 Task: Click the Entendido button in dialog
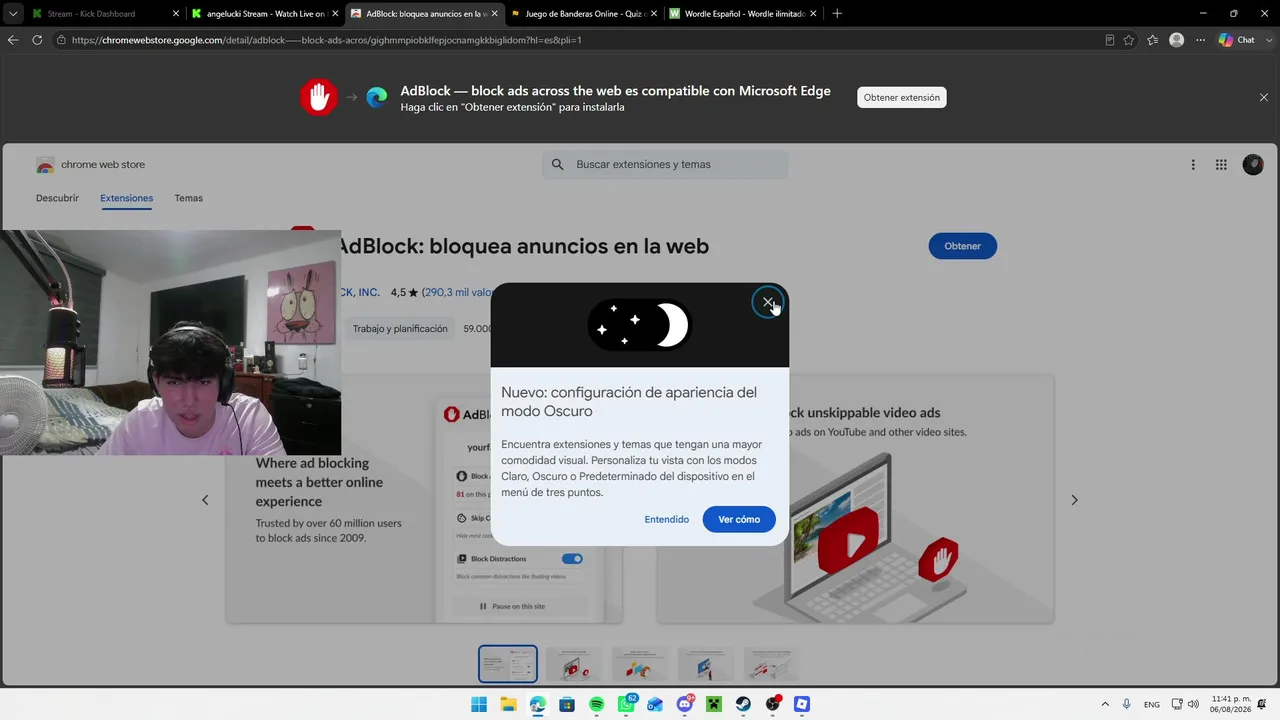click(x=666, y=519)
